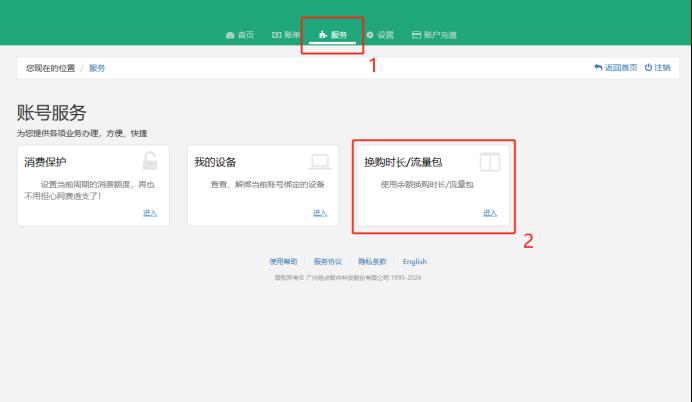Click the gear icon beside 设置
The height and width of the screenshot is (402, 692).
[370, 35]
